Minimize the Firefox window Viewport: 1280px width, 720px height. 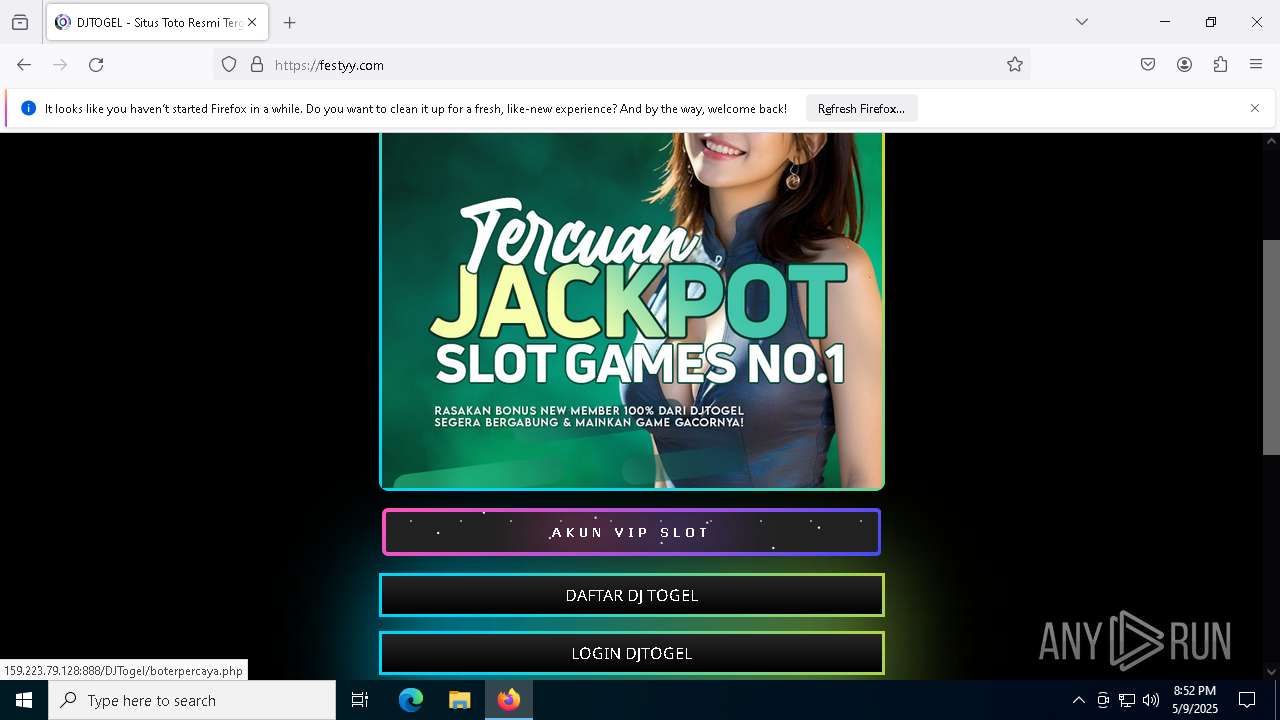(1164, 22)
